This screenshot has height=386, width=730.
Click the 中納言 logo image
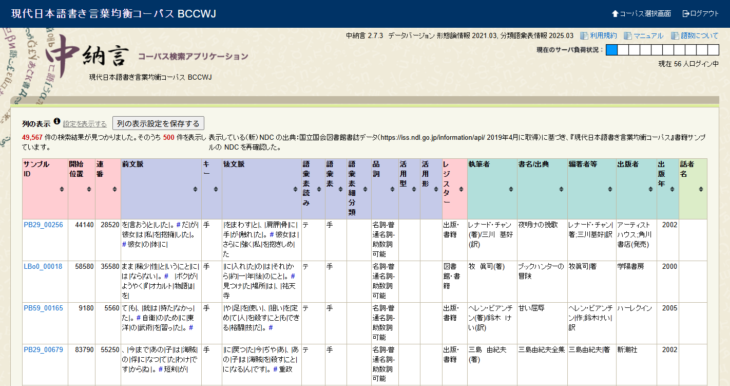[87, 56]
